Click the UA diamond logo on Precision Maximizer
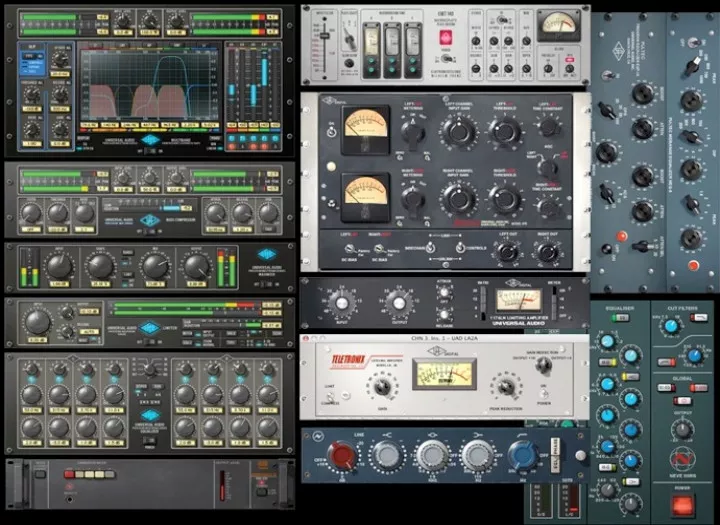This screenshot has height=525, width=720. [267, 254]
